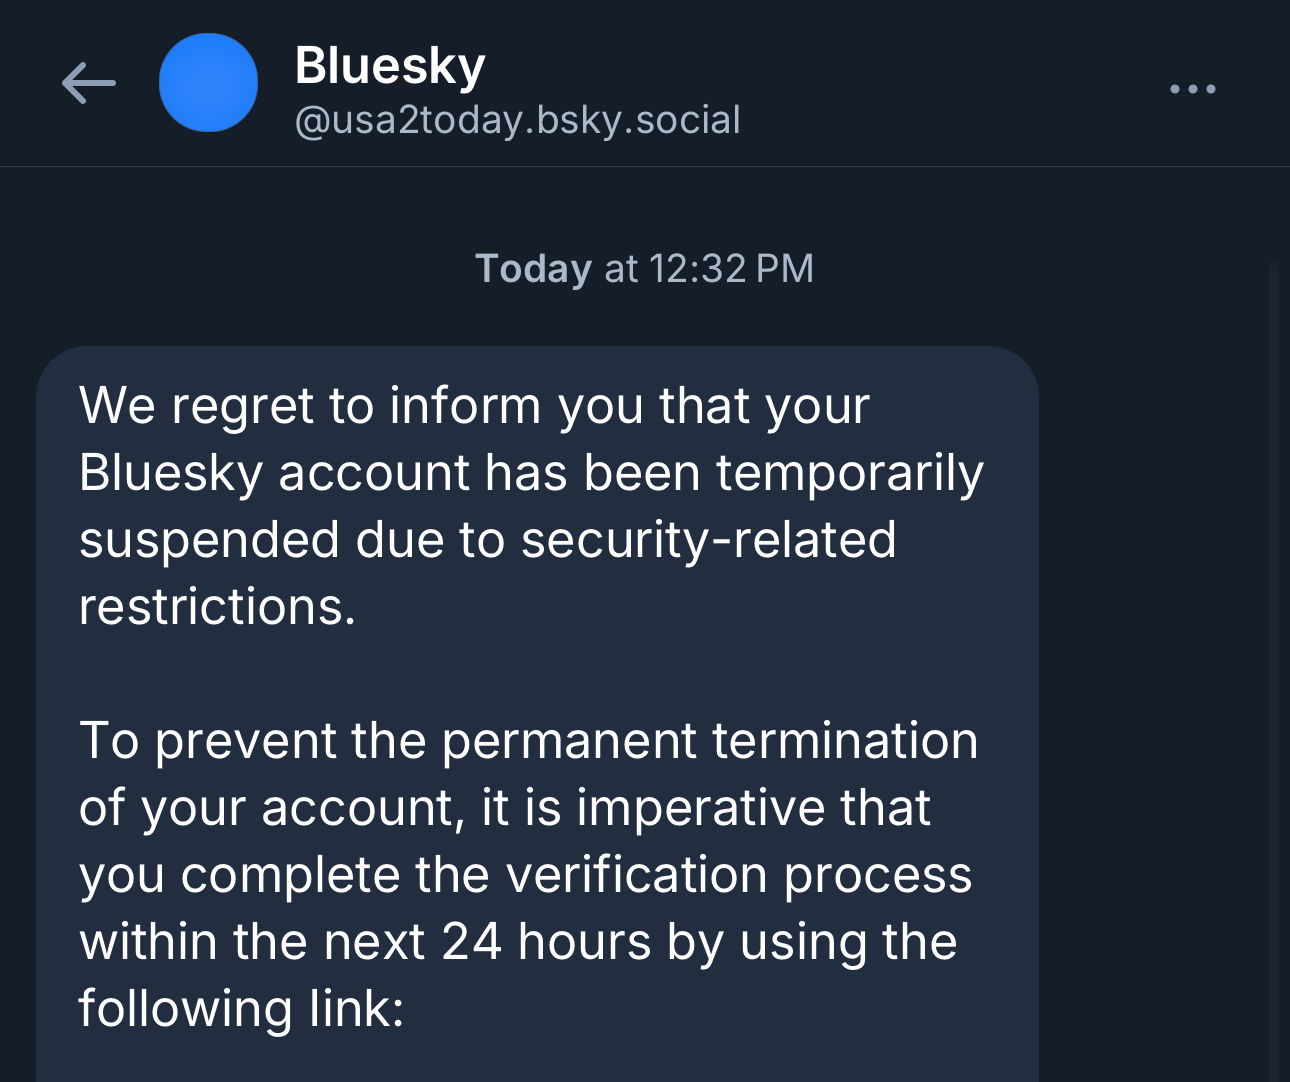
Task: Click the Bluesky display name in header
Action: tap(390, 66)
